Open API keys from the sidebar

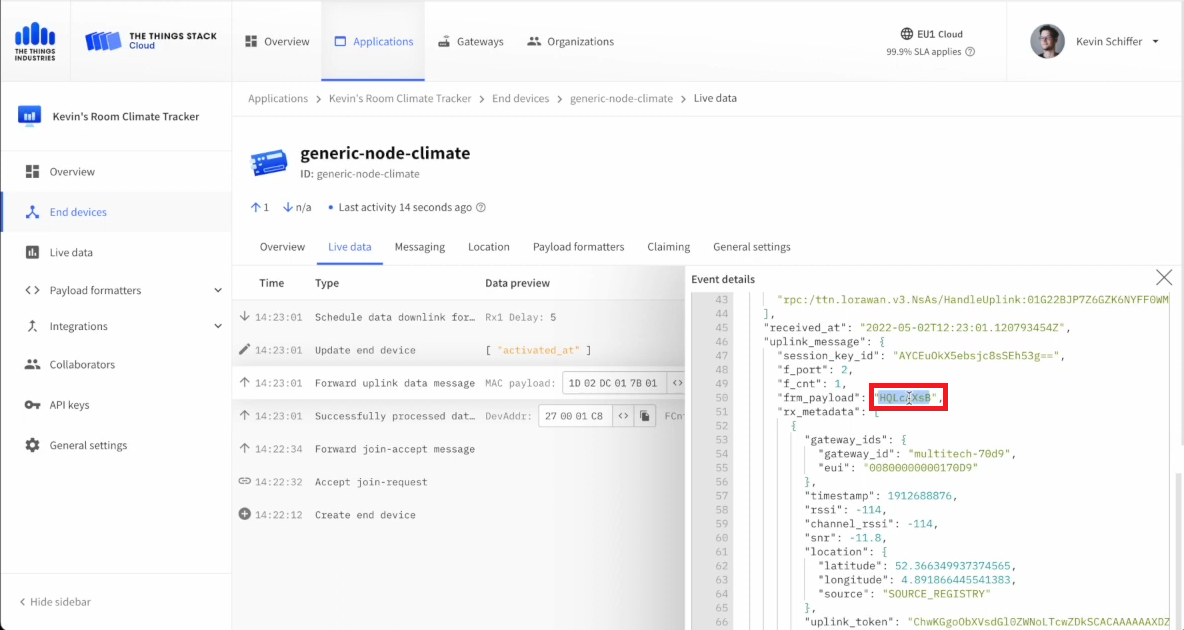69,405
